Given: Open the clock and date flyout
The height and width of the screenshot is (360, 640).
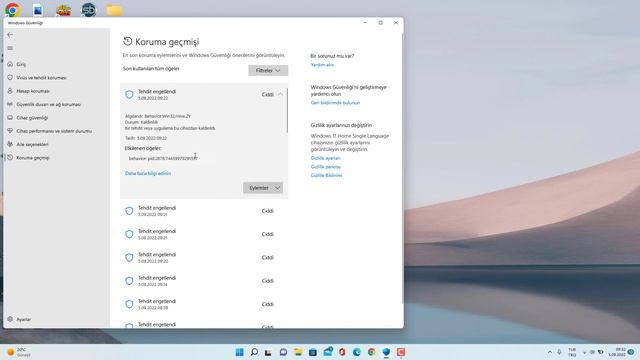Looking at the screenshot, I should [617, 352].
